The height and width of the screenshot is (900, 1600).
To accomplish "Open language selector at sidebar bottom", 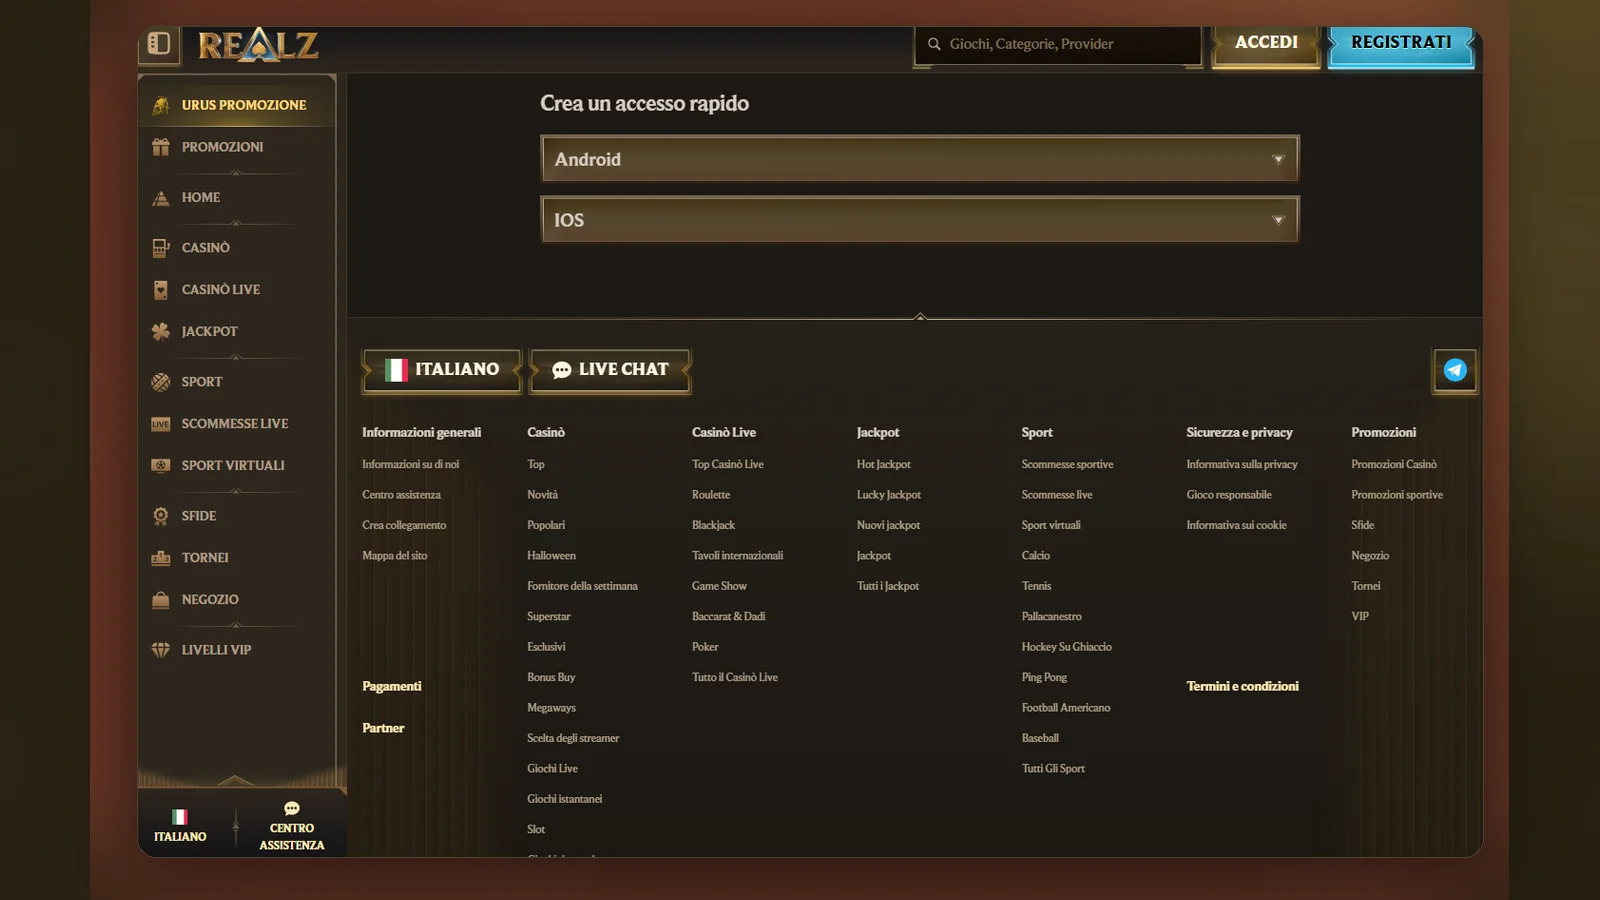I will click(180, 826).
